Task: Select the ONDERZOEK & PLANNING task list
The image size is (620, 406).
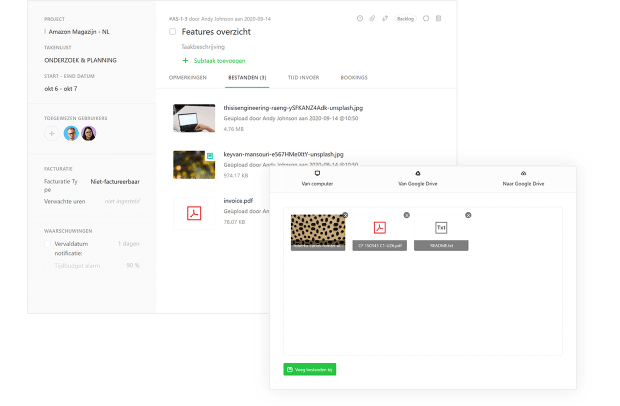Action: pos(80,60)
